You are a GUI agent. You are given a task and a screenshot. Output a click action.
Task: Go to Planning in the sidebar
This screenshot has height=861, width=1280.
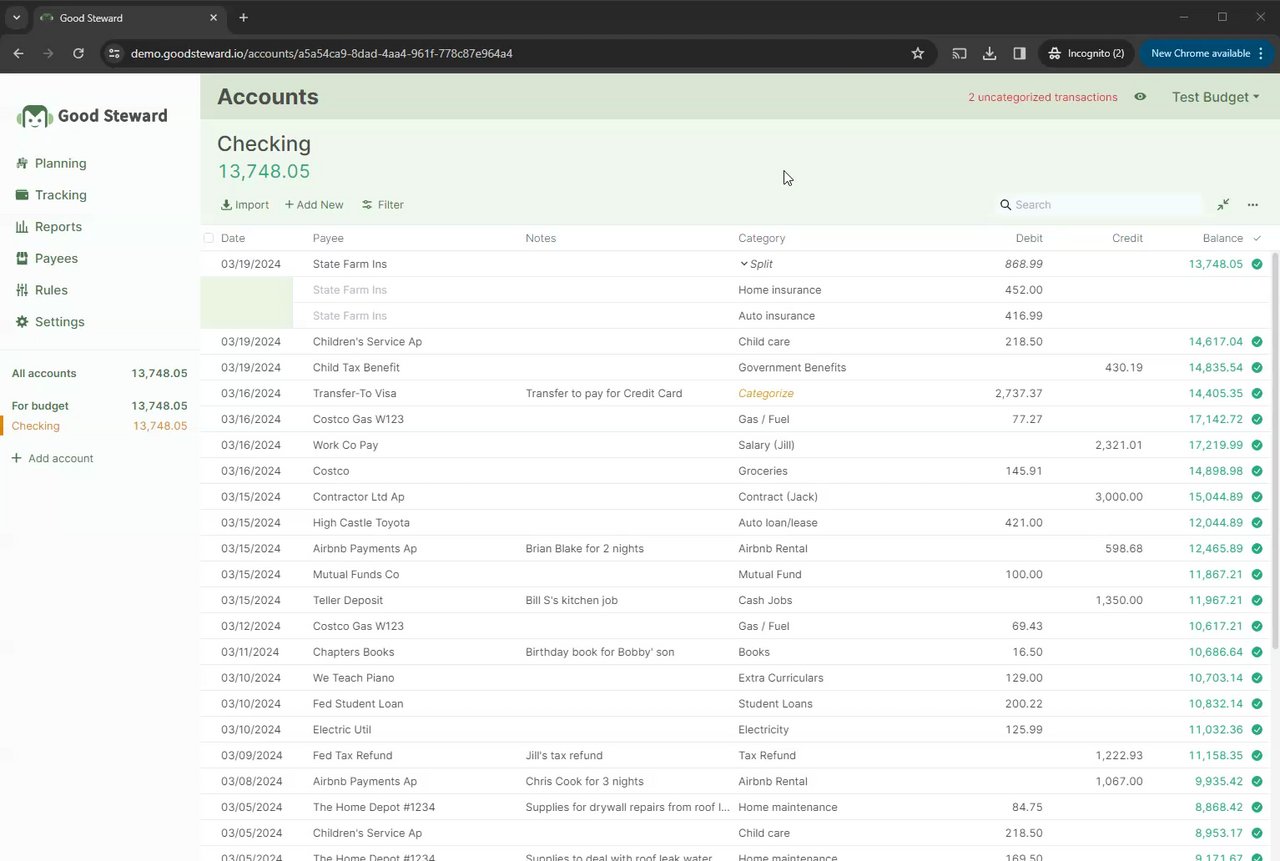point(60,163)
